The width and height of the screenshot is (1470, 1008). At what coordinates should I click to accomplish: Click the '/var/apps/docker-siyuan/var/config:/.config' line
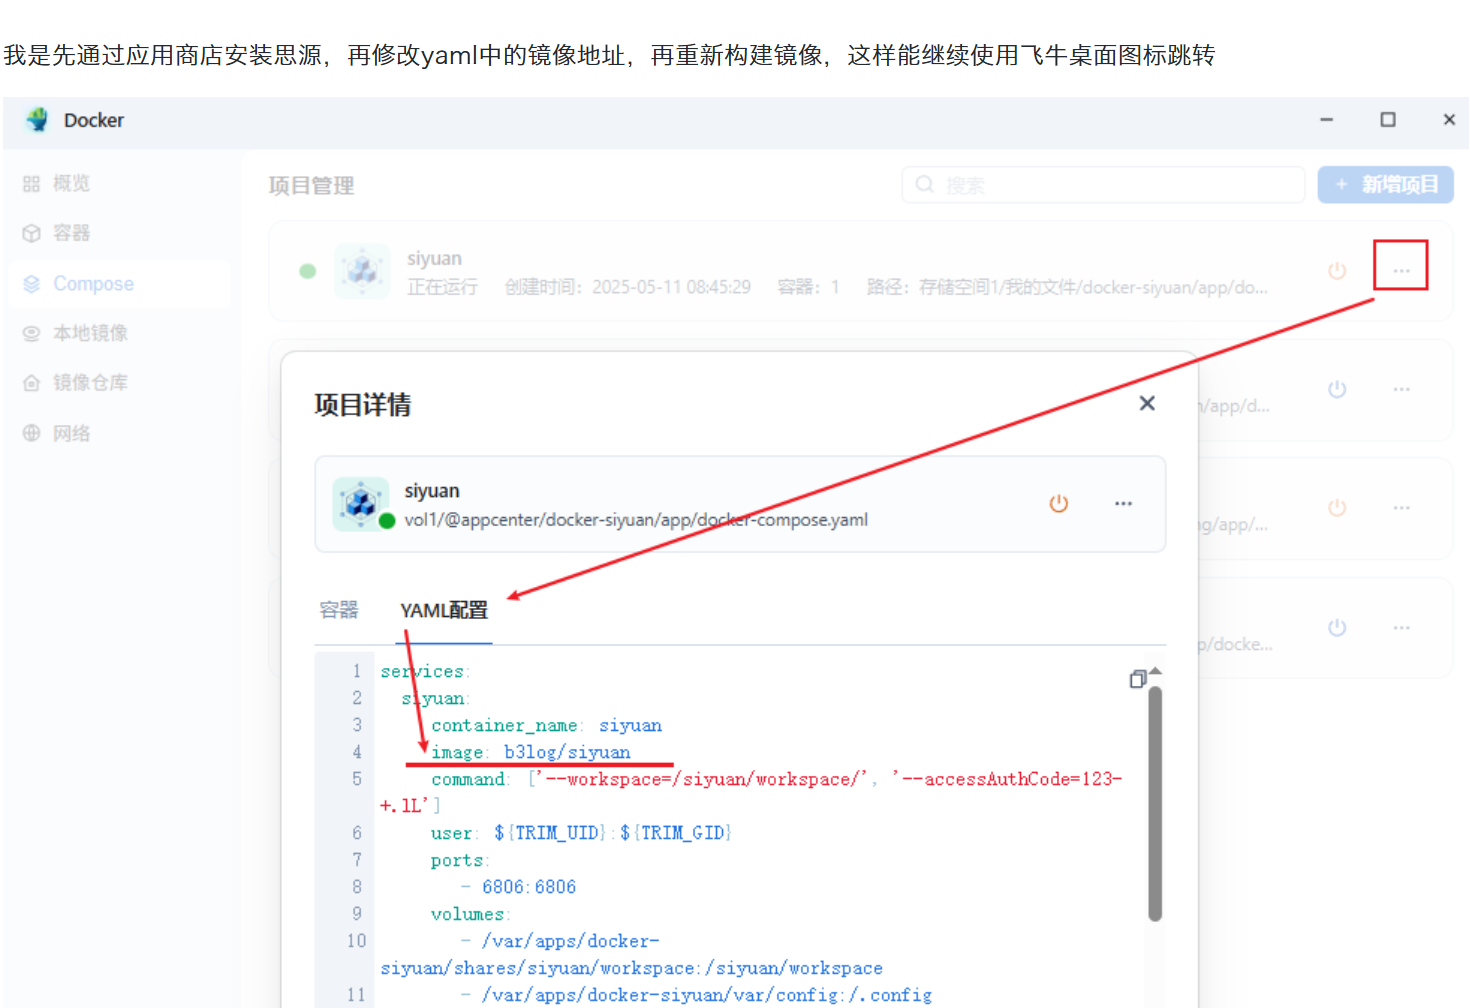[696, 995]
